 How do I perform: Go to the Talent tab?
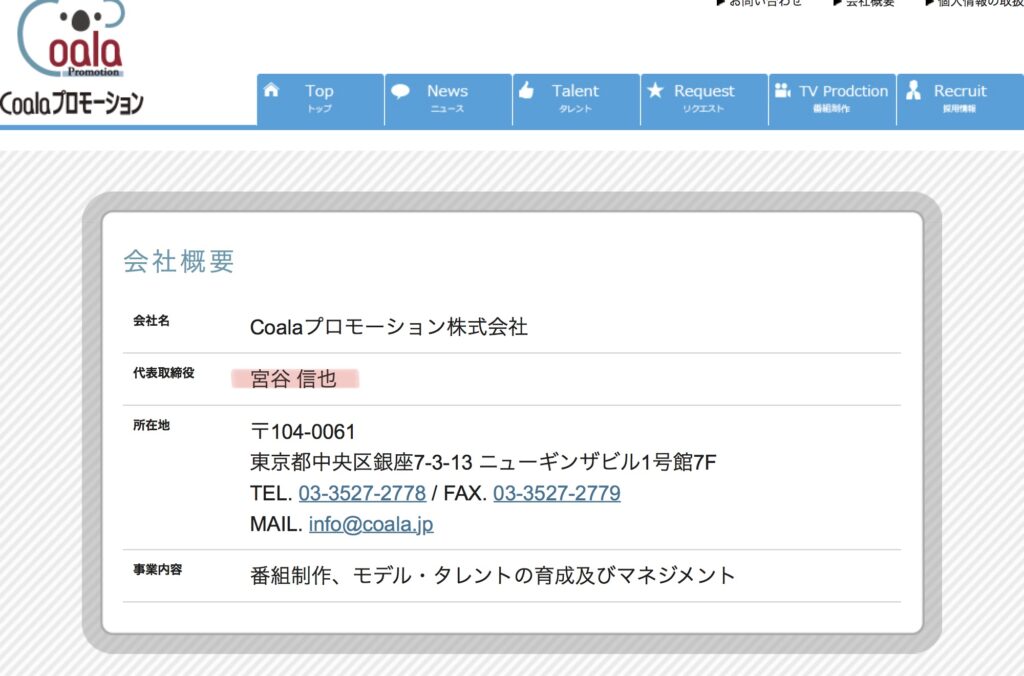click(x=576, y=99)
